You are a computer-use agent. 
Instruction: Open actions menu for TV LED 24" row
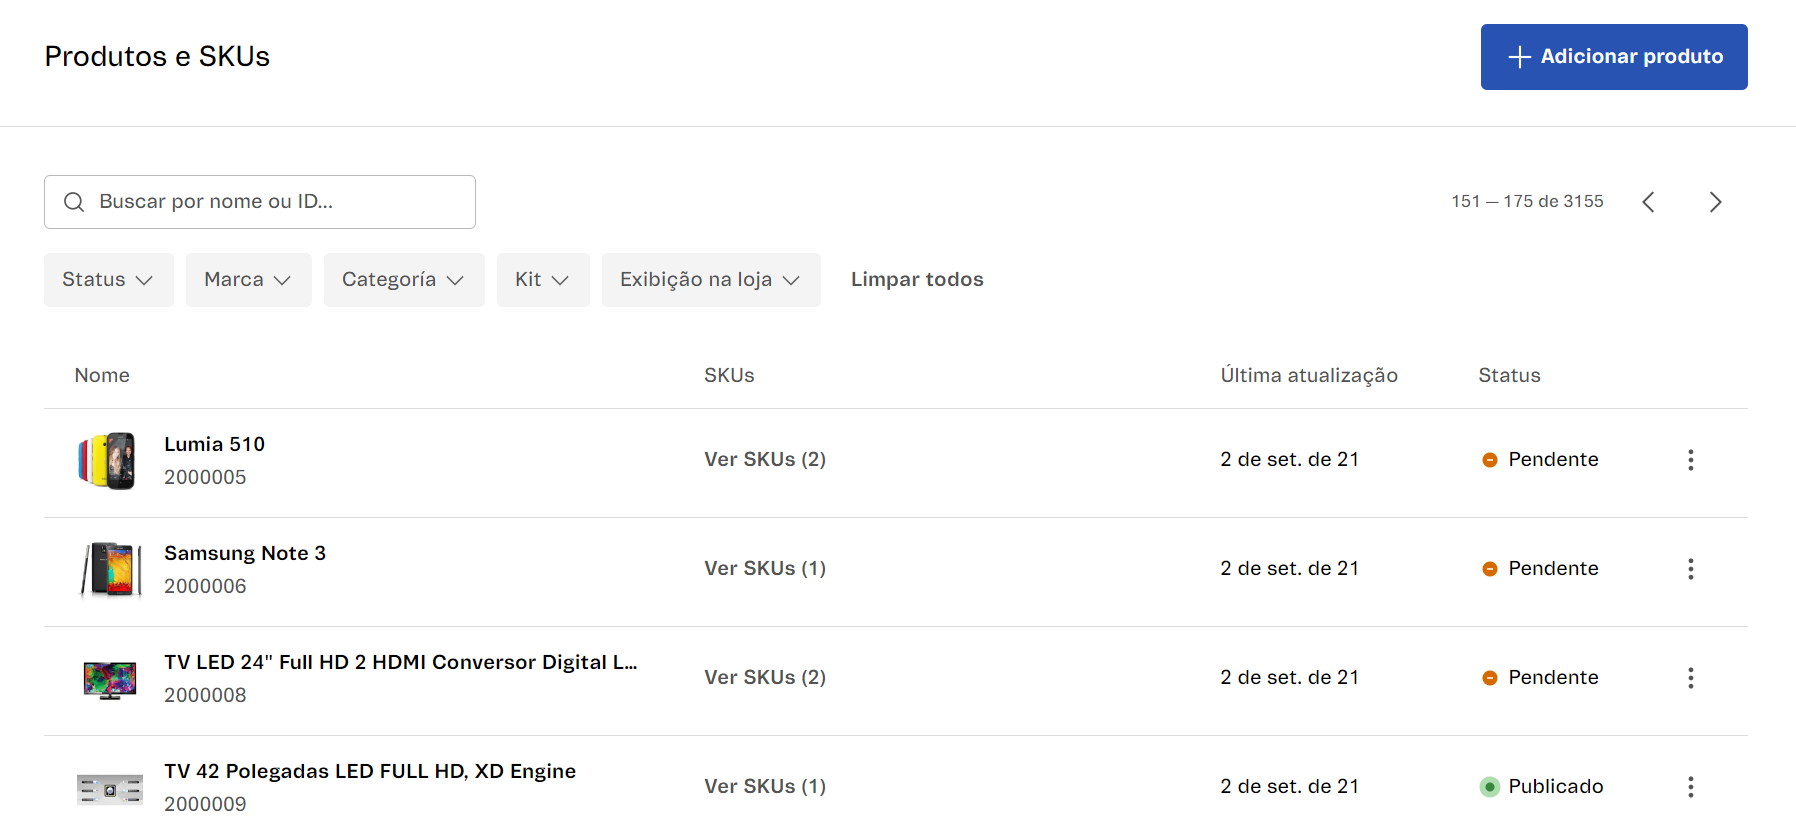click(1690, 678)
